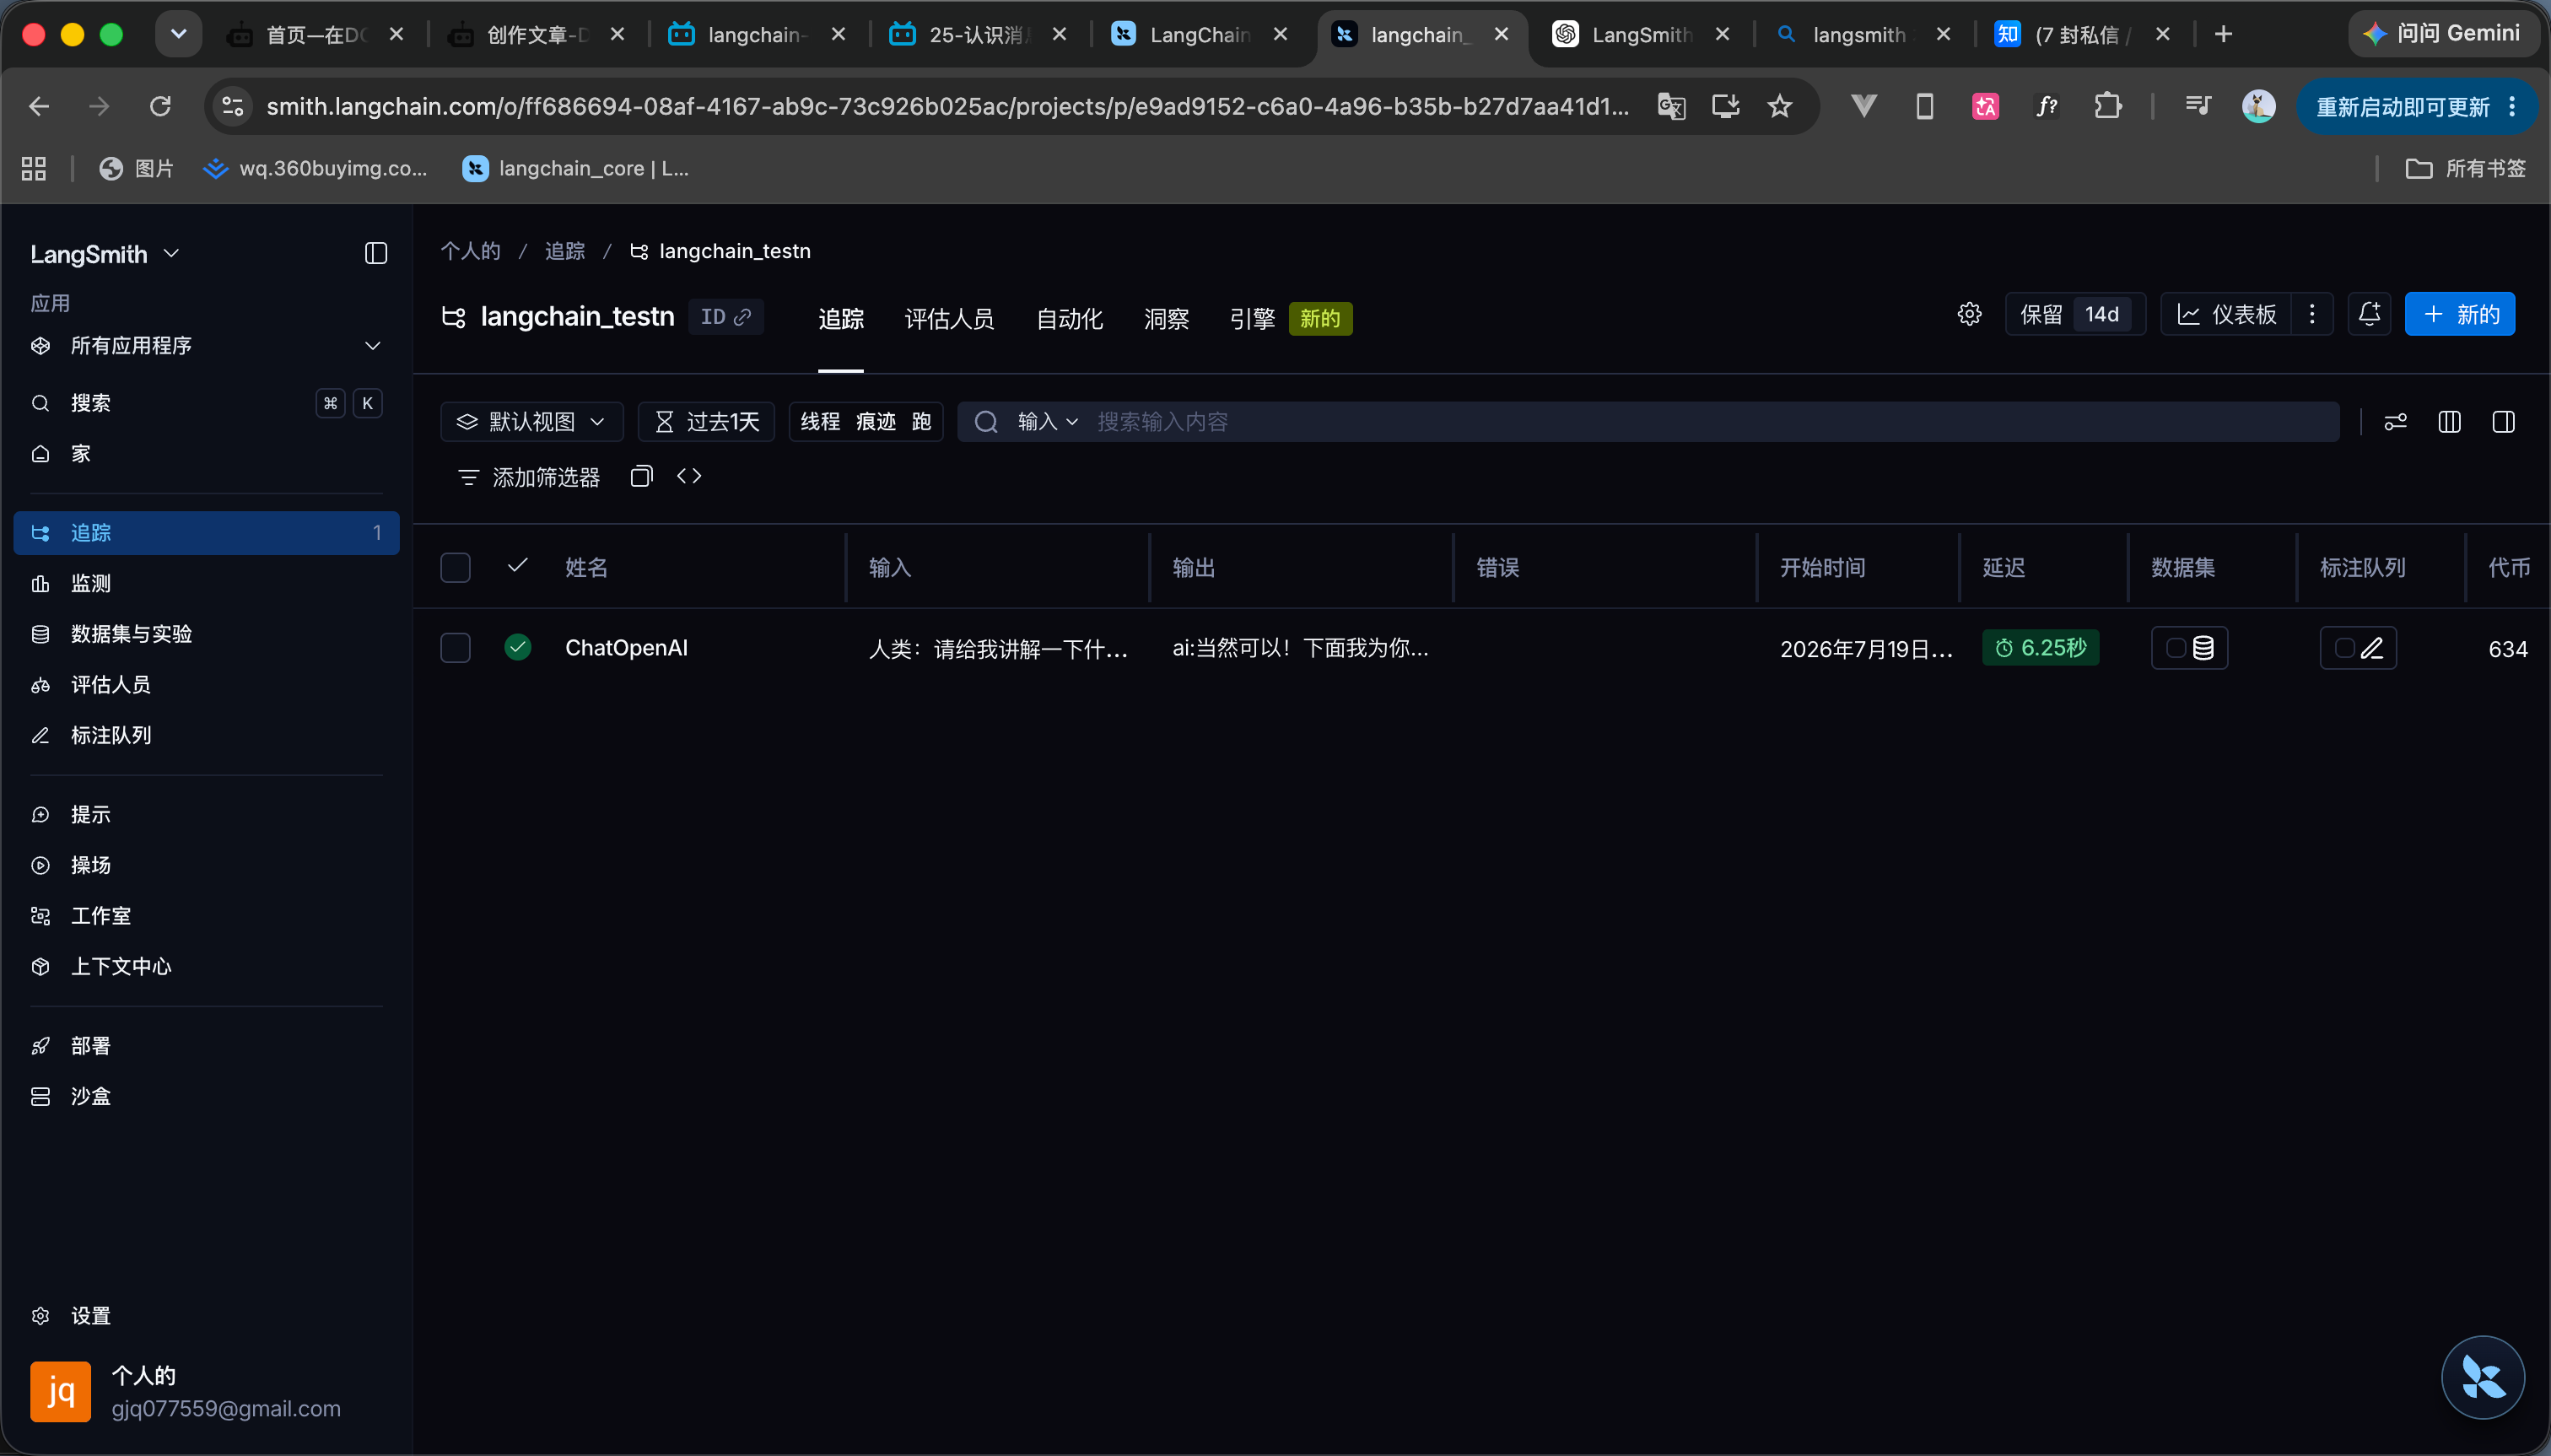The width and height of the screenshot is (2551, 1456).
Task: Click the notification bell icon
Action: click(x=2369, y=314)
